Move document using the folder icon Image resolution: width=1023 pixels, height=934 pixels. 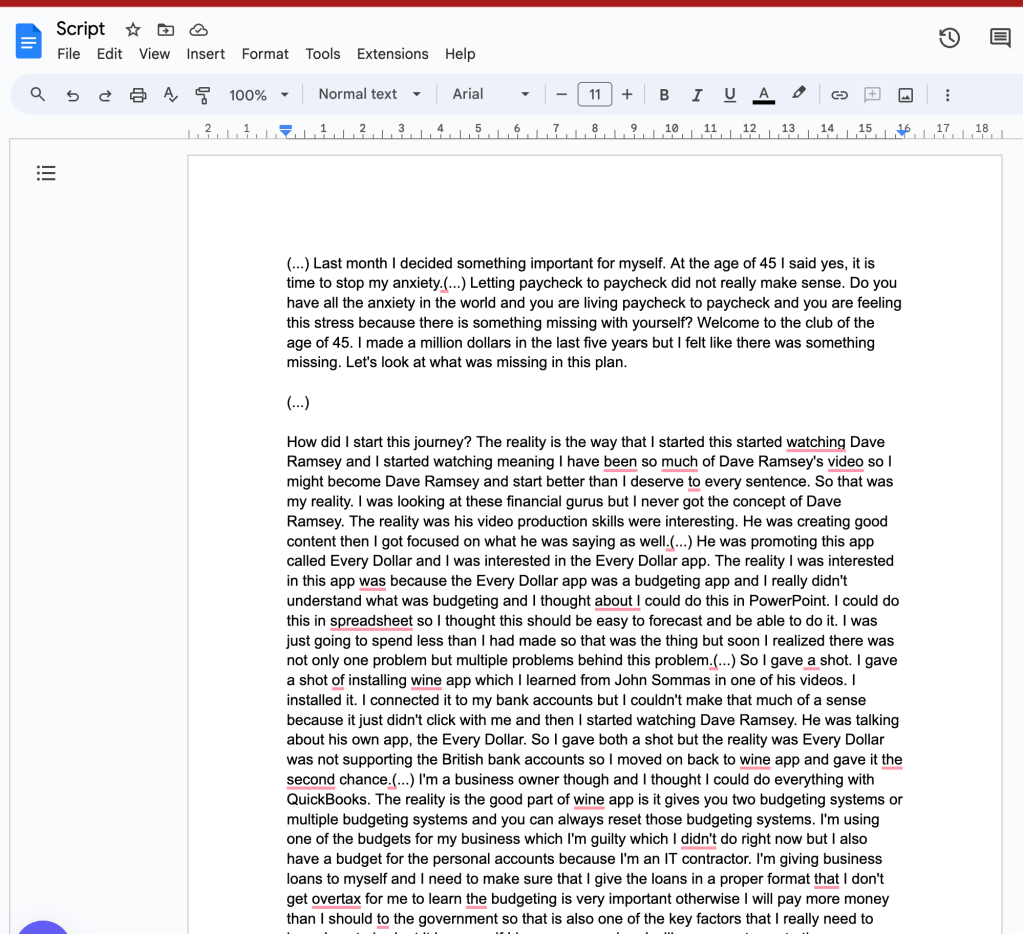pos(166,29)
